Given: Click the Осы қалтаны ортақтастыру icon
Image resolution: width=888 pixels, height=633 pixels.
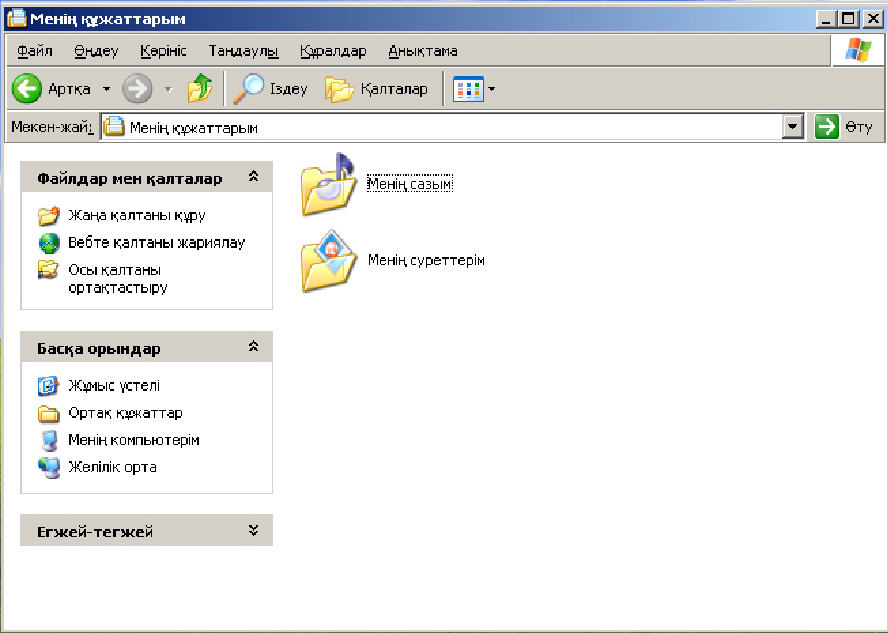Looking at the screenshot, I should tap(48, 270).
